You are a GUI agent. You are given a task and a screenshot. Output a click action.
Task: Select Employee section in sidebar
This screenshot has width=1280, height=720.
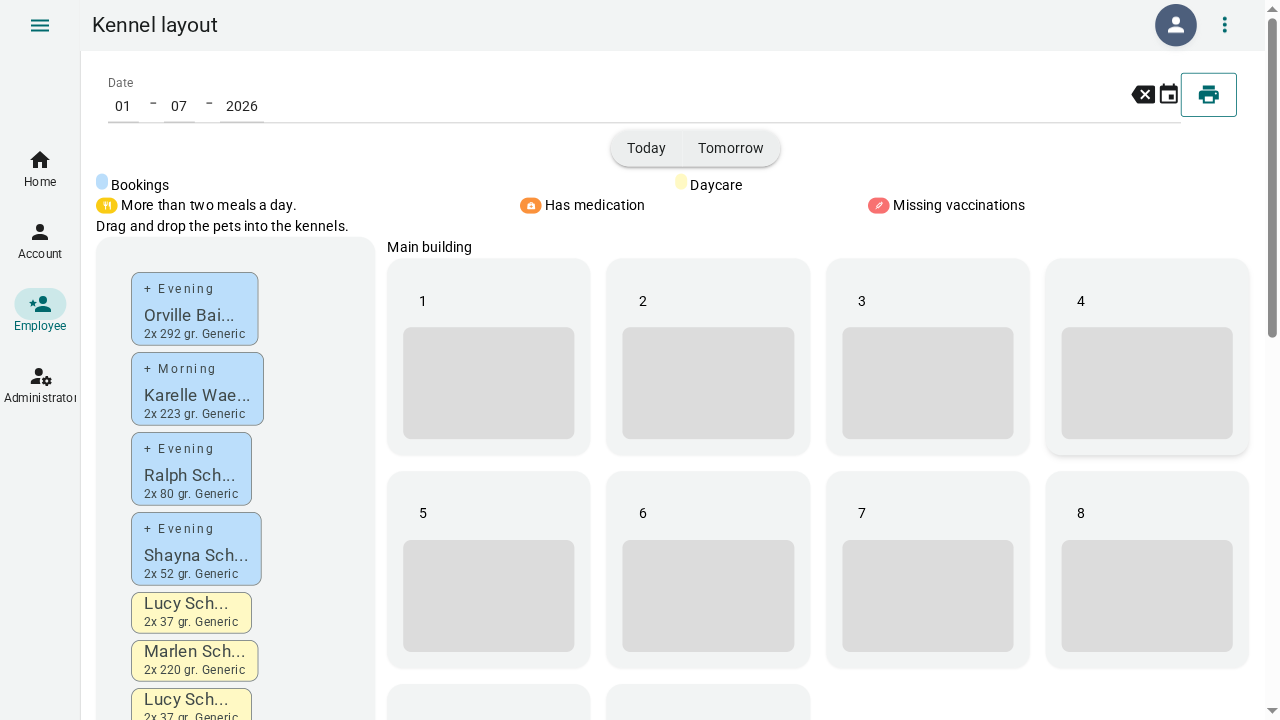[40, 313]
